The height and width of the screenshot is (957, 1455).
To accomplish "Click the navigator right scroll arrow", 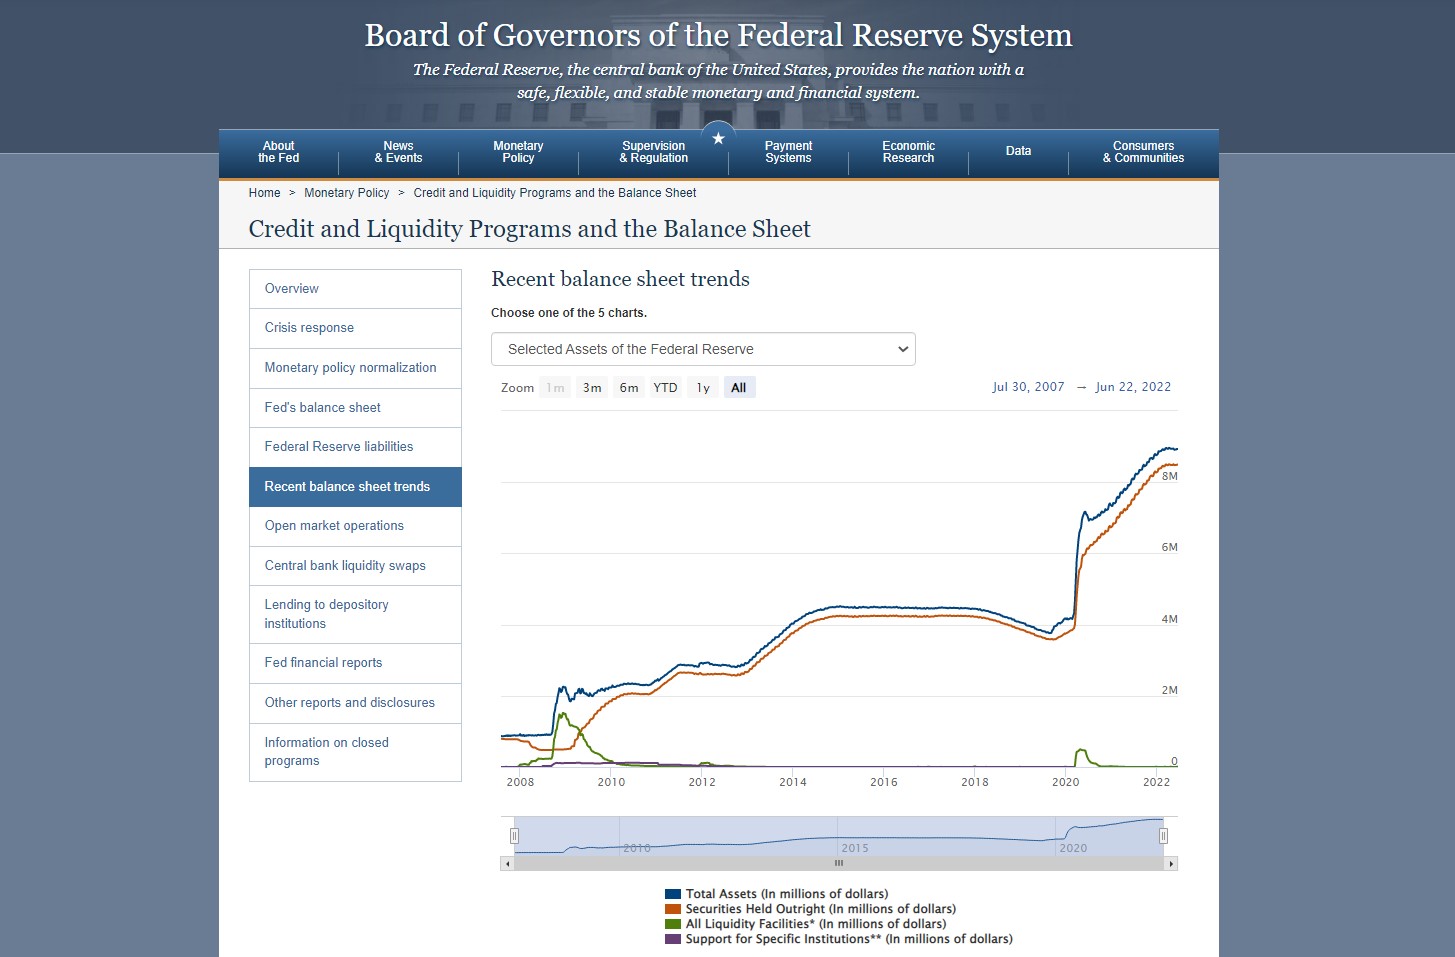I will click(1171, 863).
